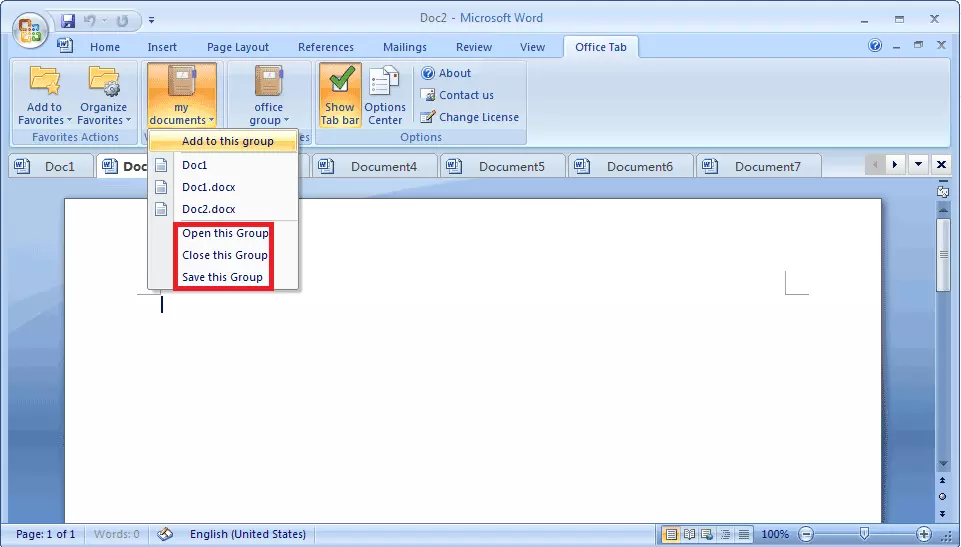Viewport: 961px width, 547px height.
Task: Select the Office Tab ribbon tab
Action: point(601,47)
